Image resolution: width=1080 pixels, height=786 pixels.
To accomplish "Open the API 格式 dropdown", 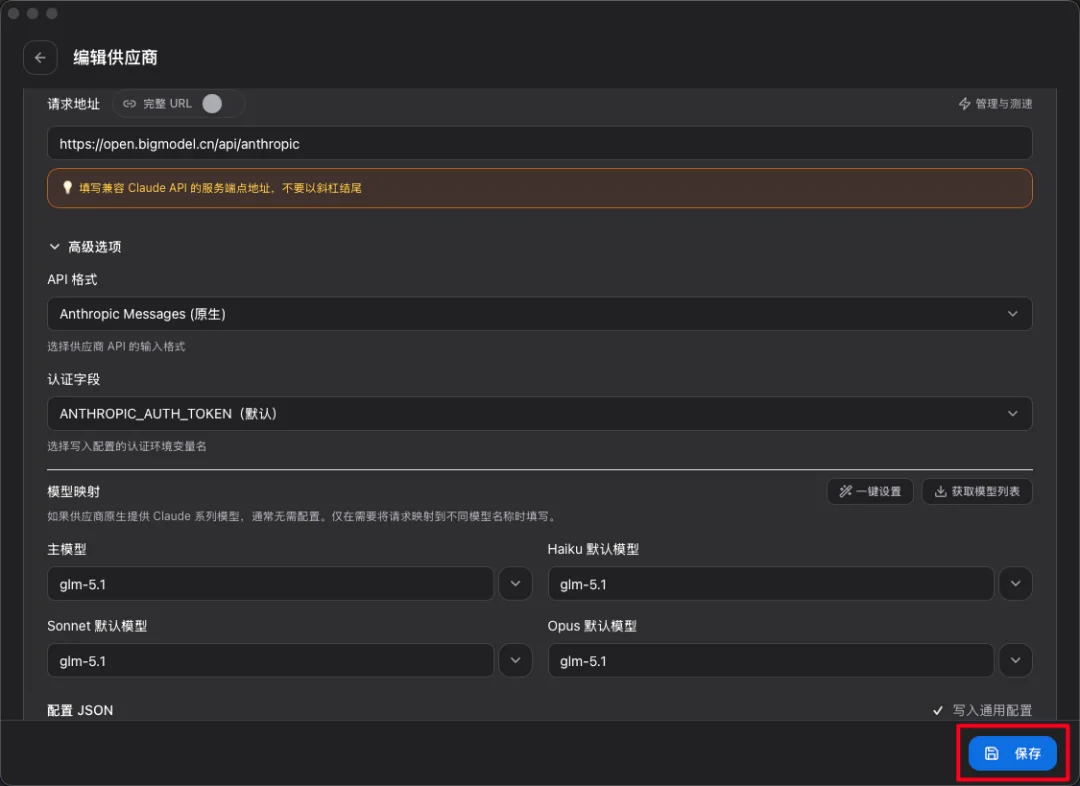I will [x=539, y=313].
